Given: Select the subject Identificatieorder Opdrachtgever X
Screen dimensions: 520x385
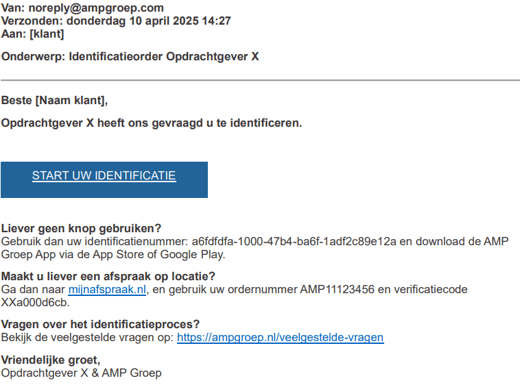Looking at the screenshot, I should tap(164, 56).
